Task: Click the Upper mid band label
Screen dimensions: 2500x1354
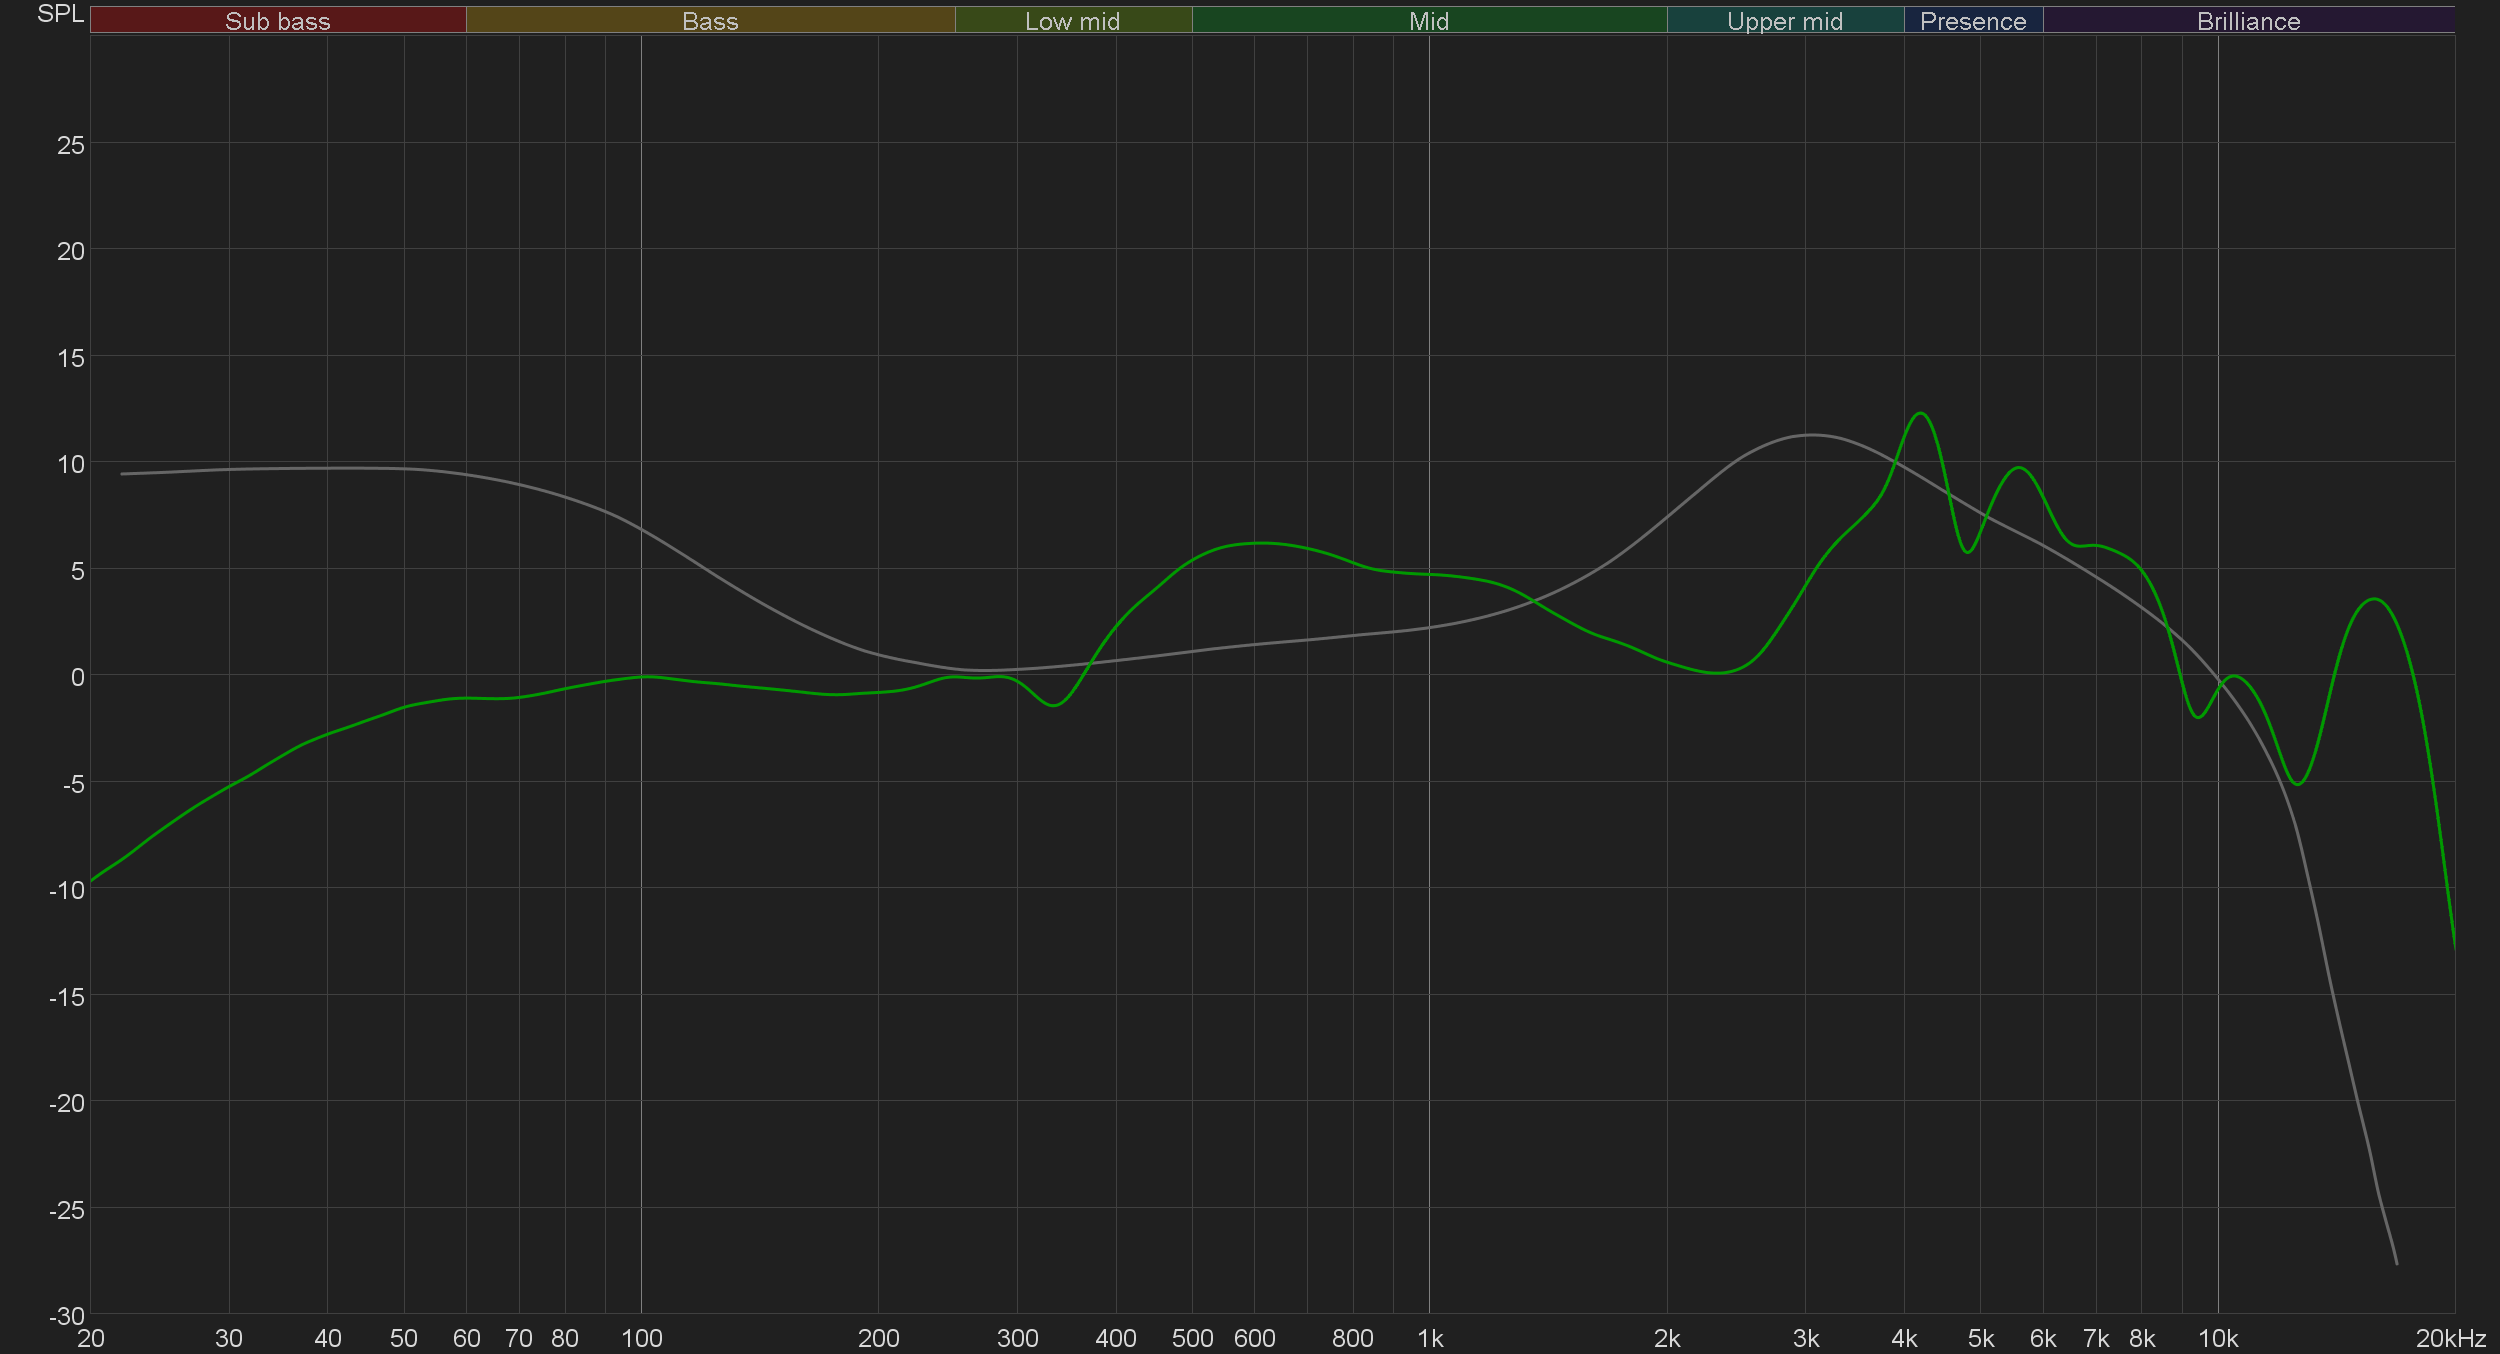Action: pos(1784,21)
